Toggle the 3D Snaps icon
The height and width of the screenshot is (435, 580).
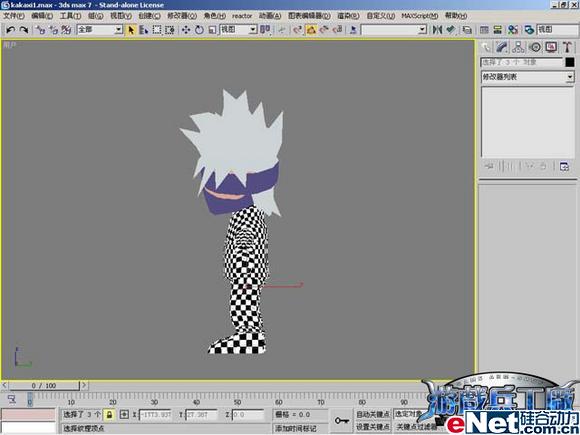298,30
